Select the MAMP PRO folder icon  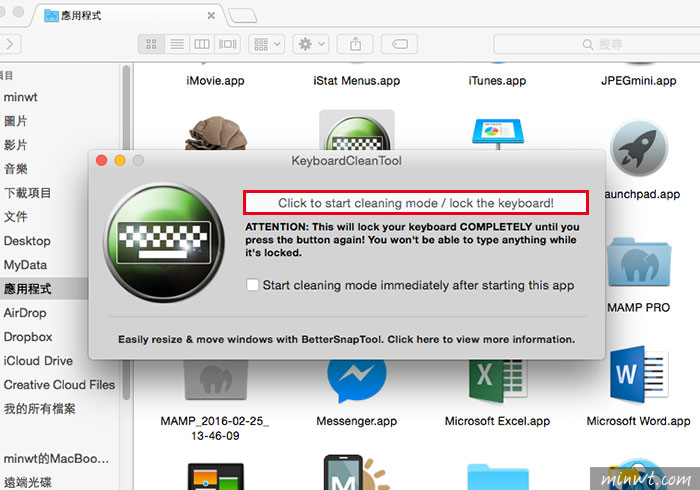[x=638, y=262]
